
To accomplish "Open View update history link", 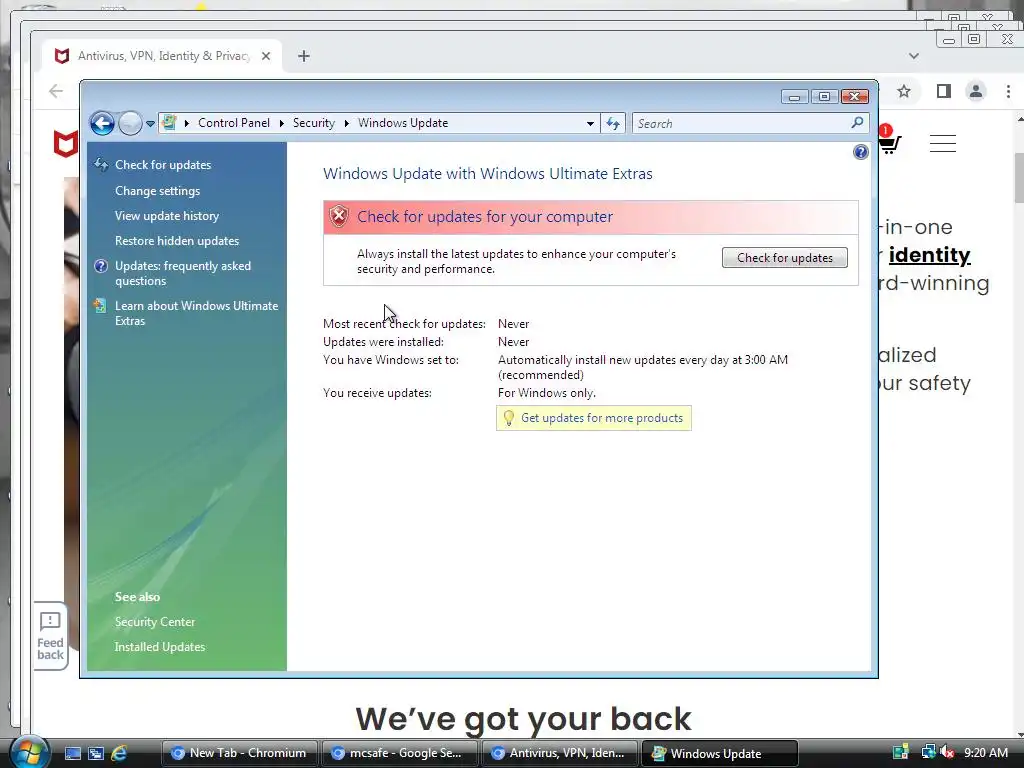I will click(167, 216).
